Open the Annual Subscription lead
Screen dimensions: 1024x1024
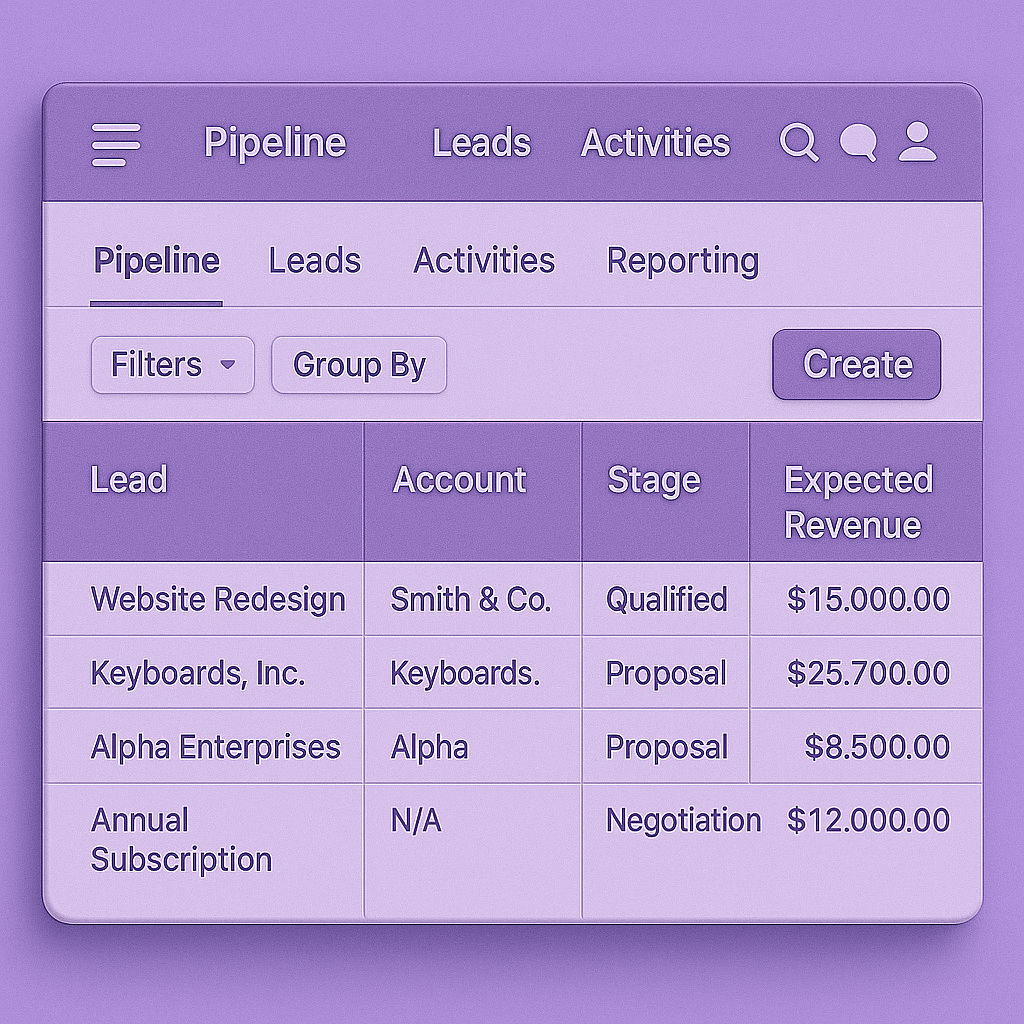pyautogui.click(x=182, y=840)
